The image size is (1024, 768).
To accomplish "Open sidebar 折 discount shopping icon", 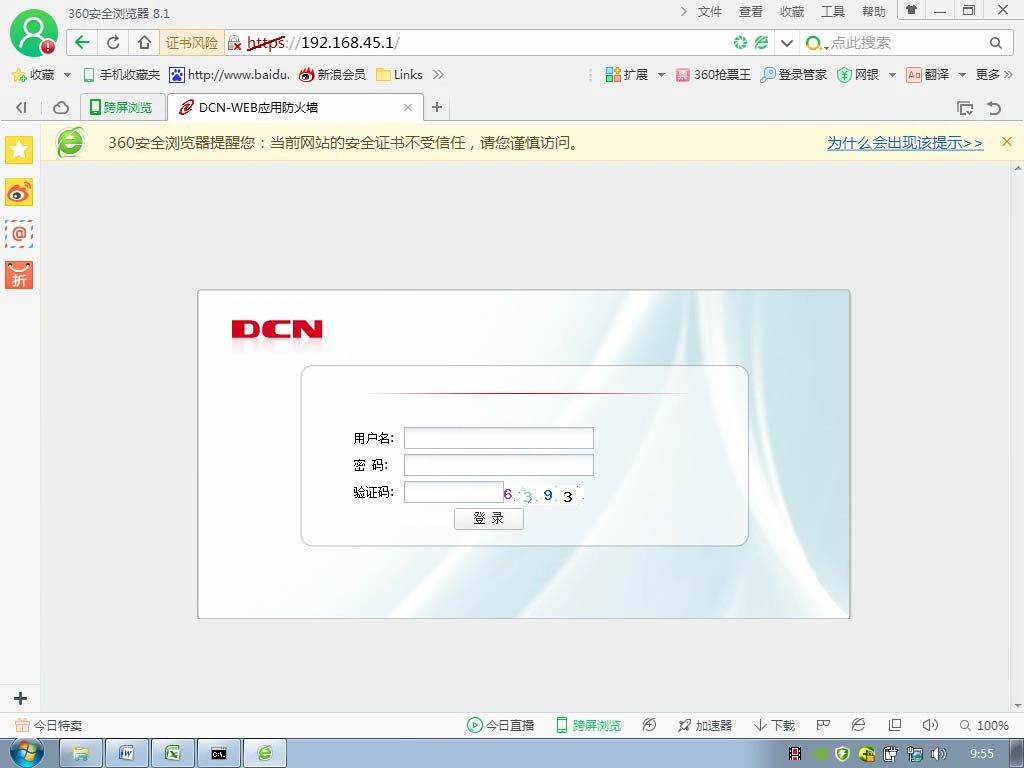I will 19,276.
